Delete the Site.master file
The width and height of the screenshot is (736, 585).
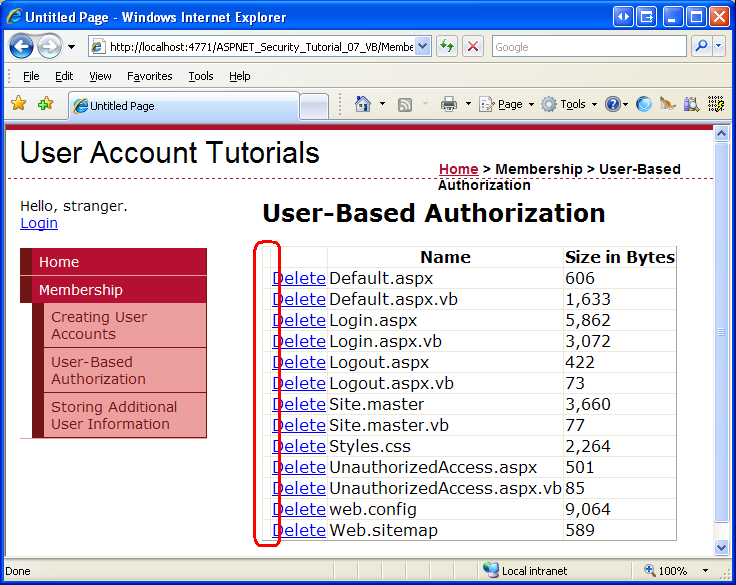(x=299, y=404)
